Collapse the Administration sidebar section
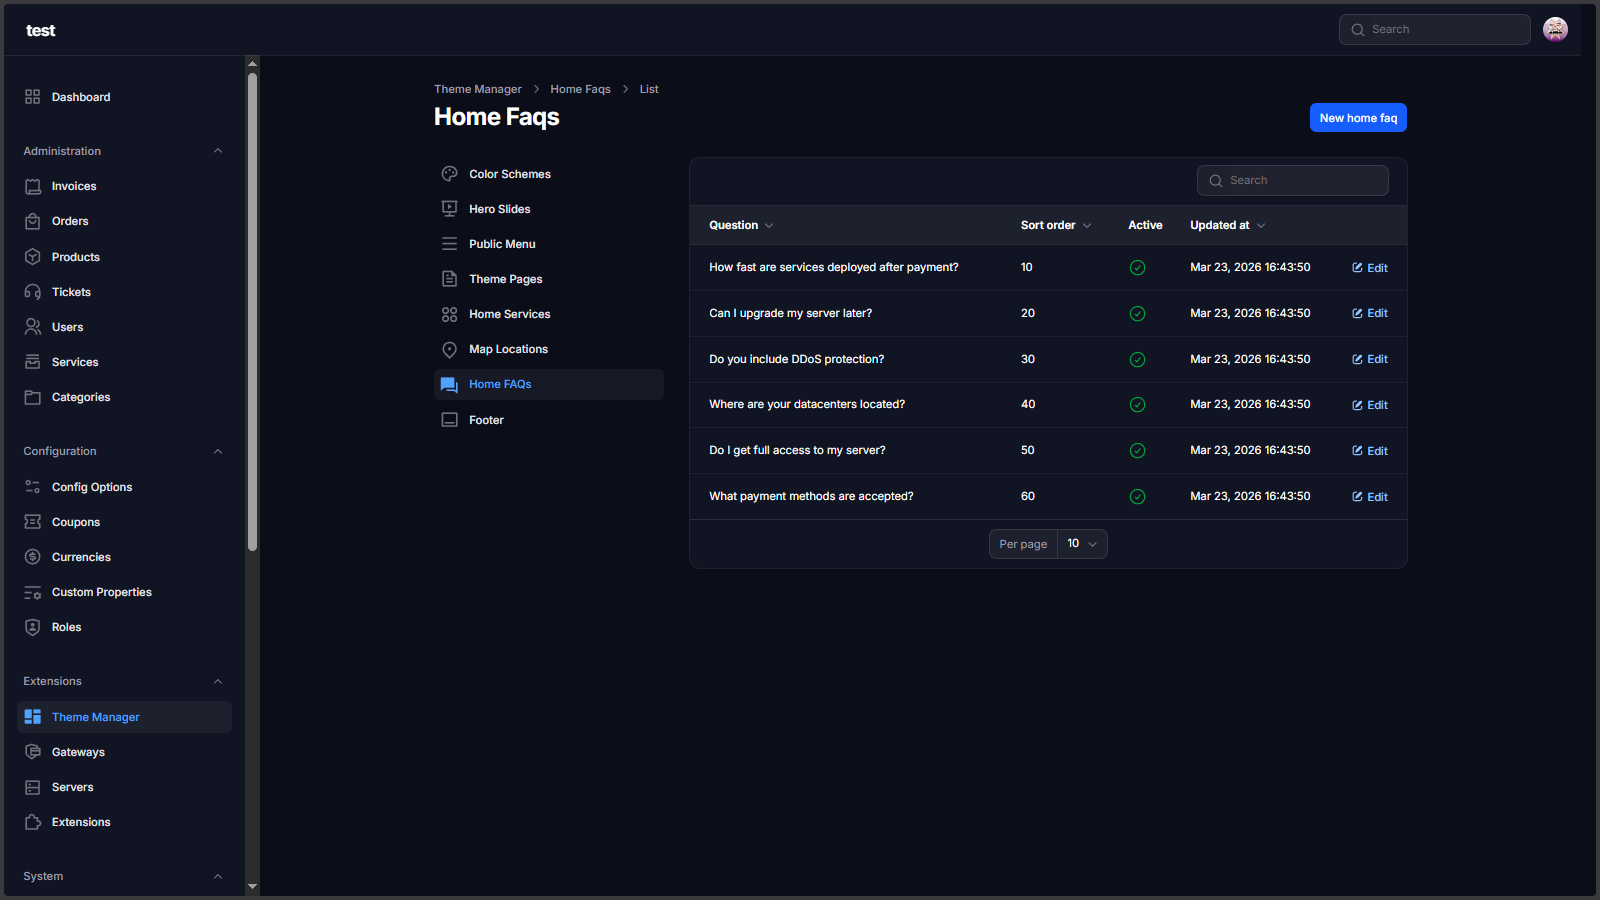1600x900 pixels. (218, 151)
